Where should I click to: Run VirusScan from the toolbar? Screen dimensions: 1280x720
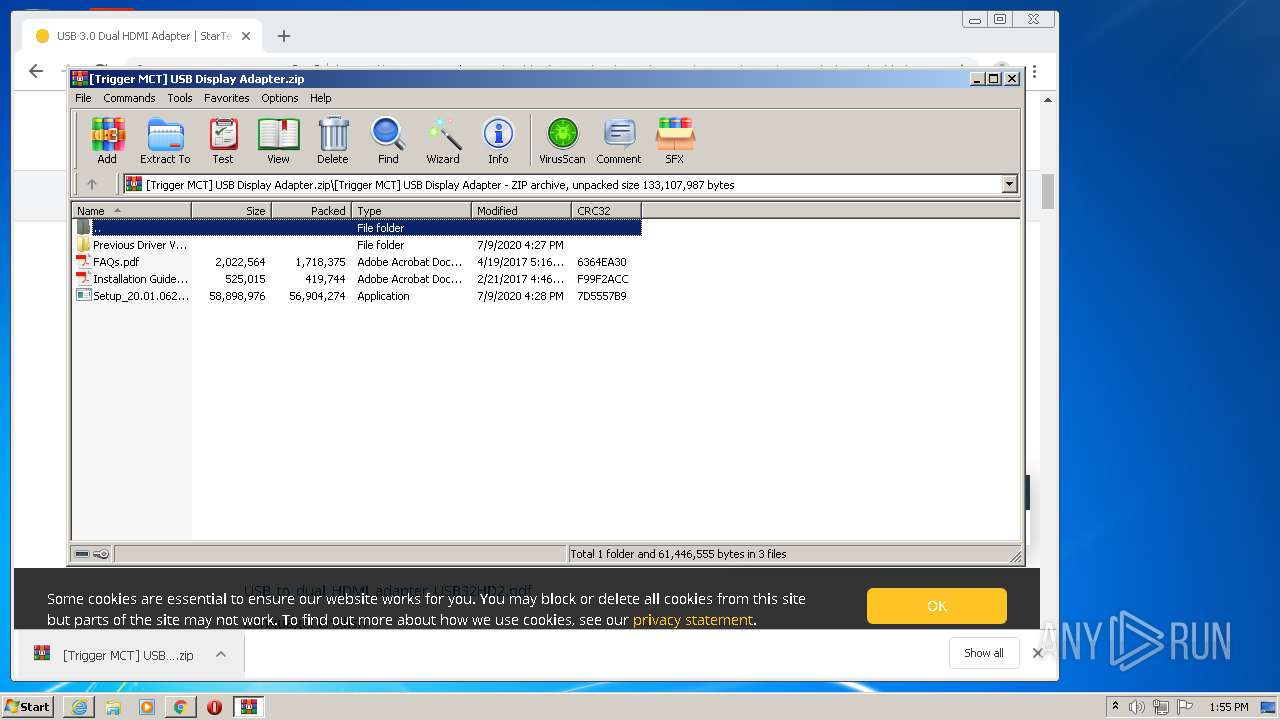click(x=562, y=140)
